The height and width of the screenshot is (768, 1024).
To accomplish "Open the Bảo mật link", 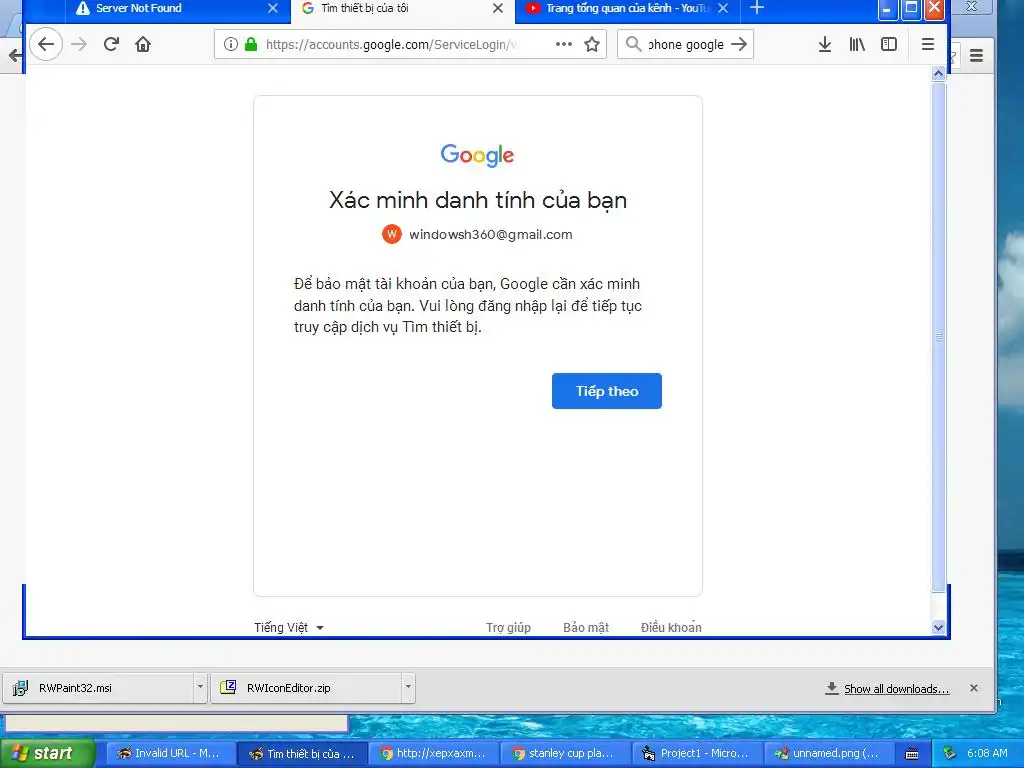I will tap(586, 627).
